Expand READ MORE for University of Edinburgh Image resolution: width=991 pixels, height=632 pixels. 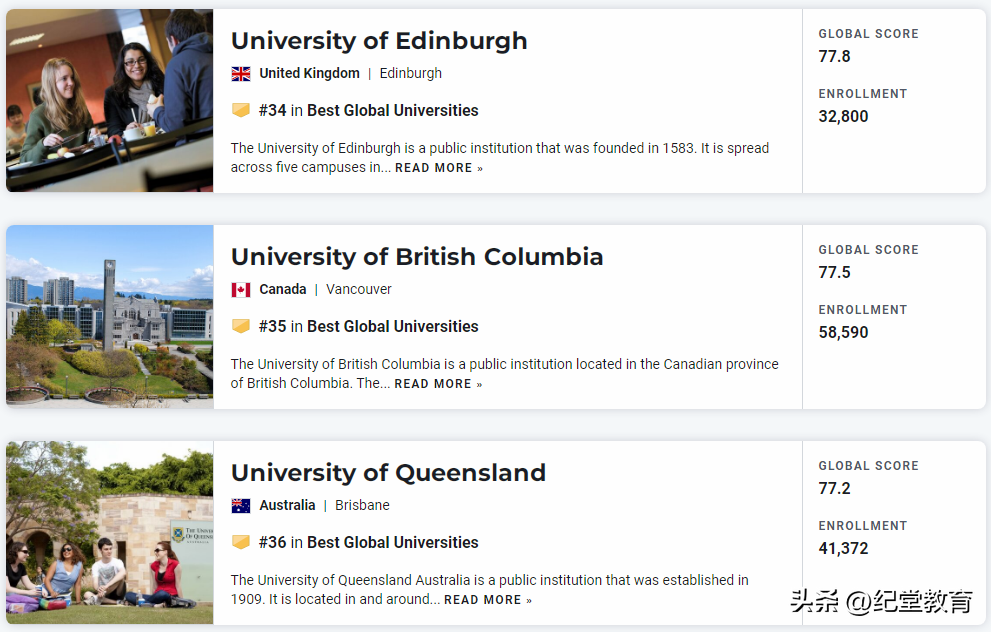click(438, 168)
